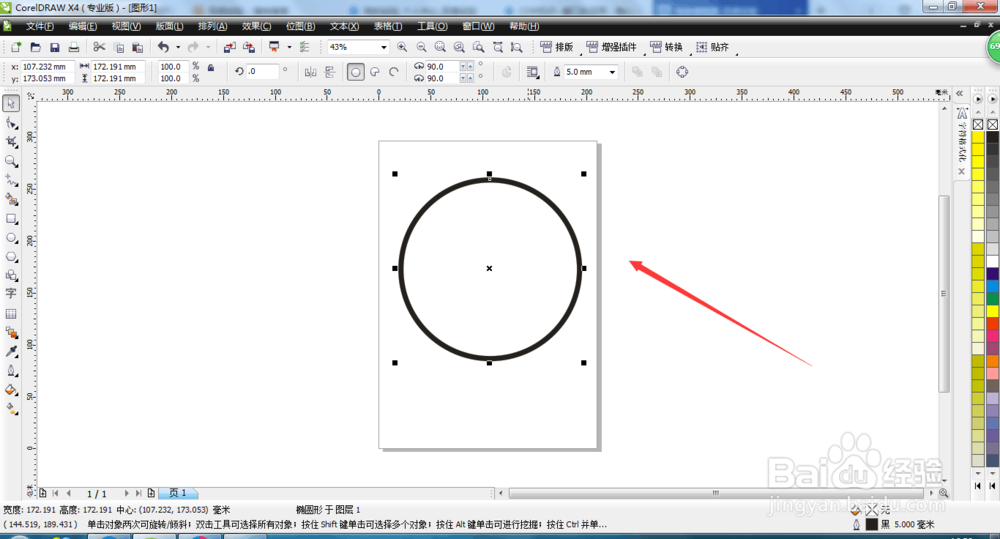This screenshot has width=1000, height=539.
Task: Undo the last action
Action: [x=164, y=47]
